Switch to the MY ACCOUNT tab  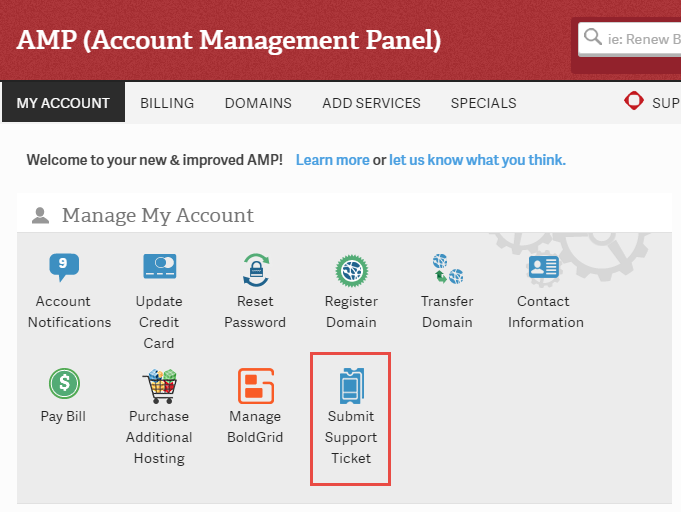[x=63, y=102]
